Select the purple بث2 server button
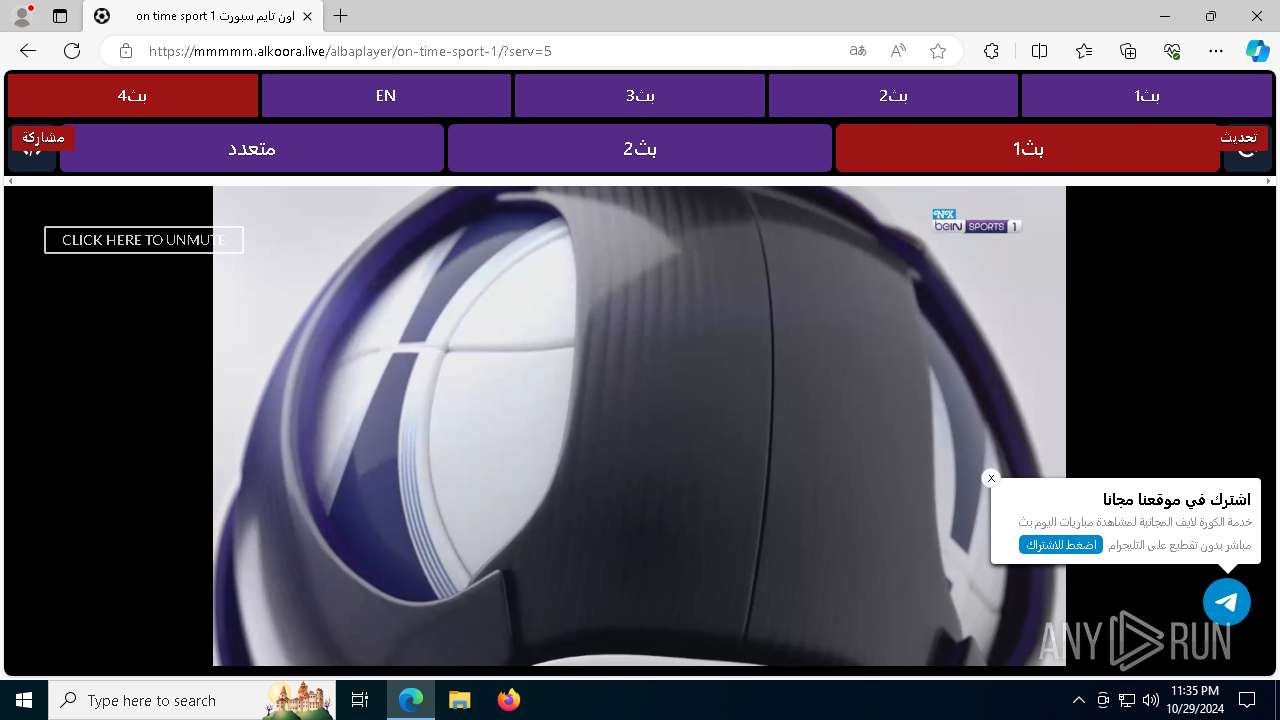Viewport: 1280px width, 720px height. point(640,148)
